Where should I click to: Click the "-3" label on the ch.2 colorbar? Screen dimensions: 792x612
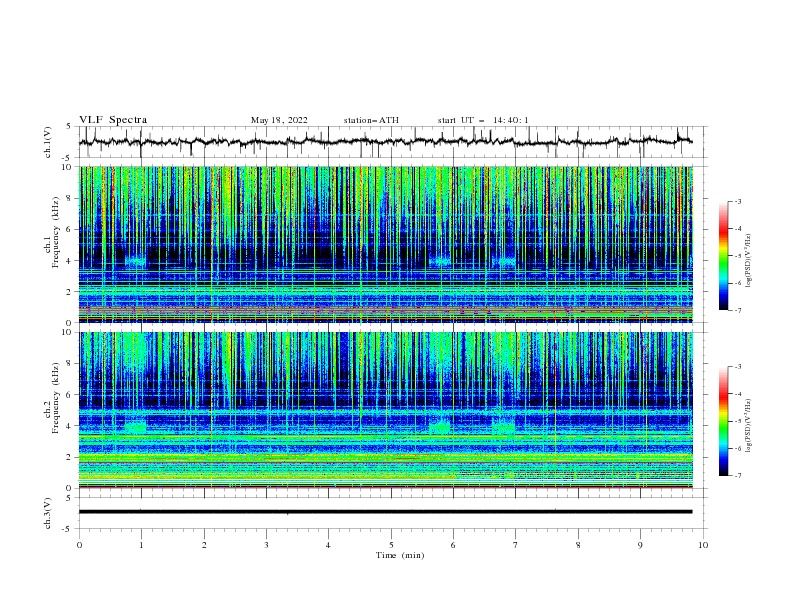(737, 367)
